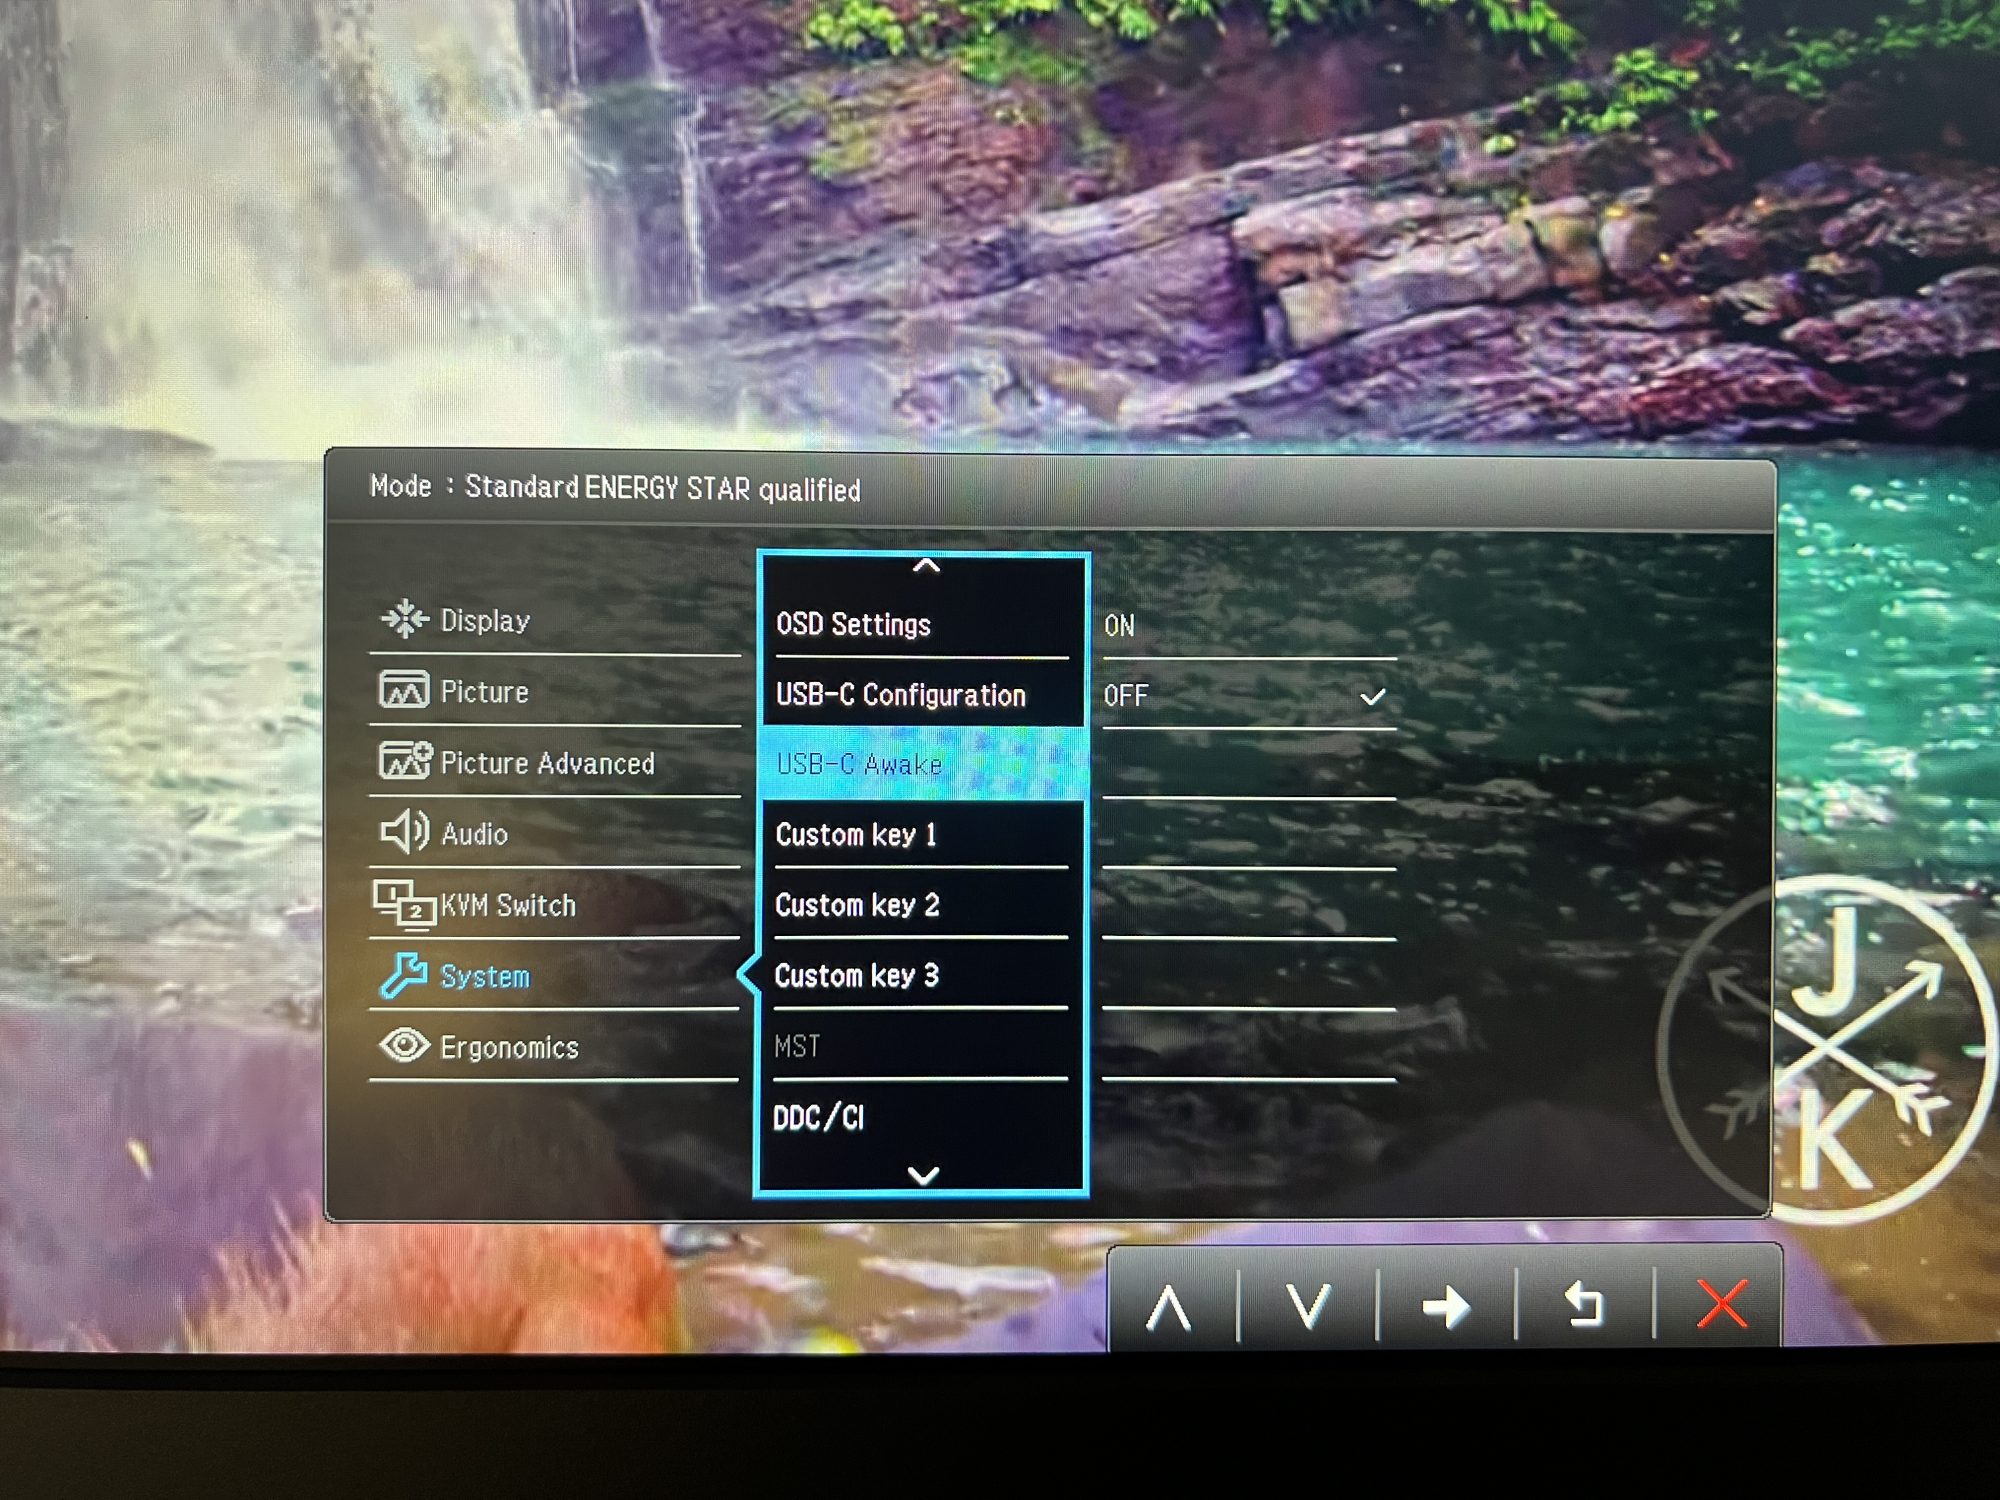Click the Audio speaker icon

pyautogui.click(x=404, y=832)
